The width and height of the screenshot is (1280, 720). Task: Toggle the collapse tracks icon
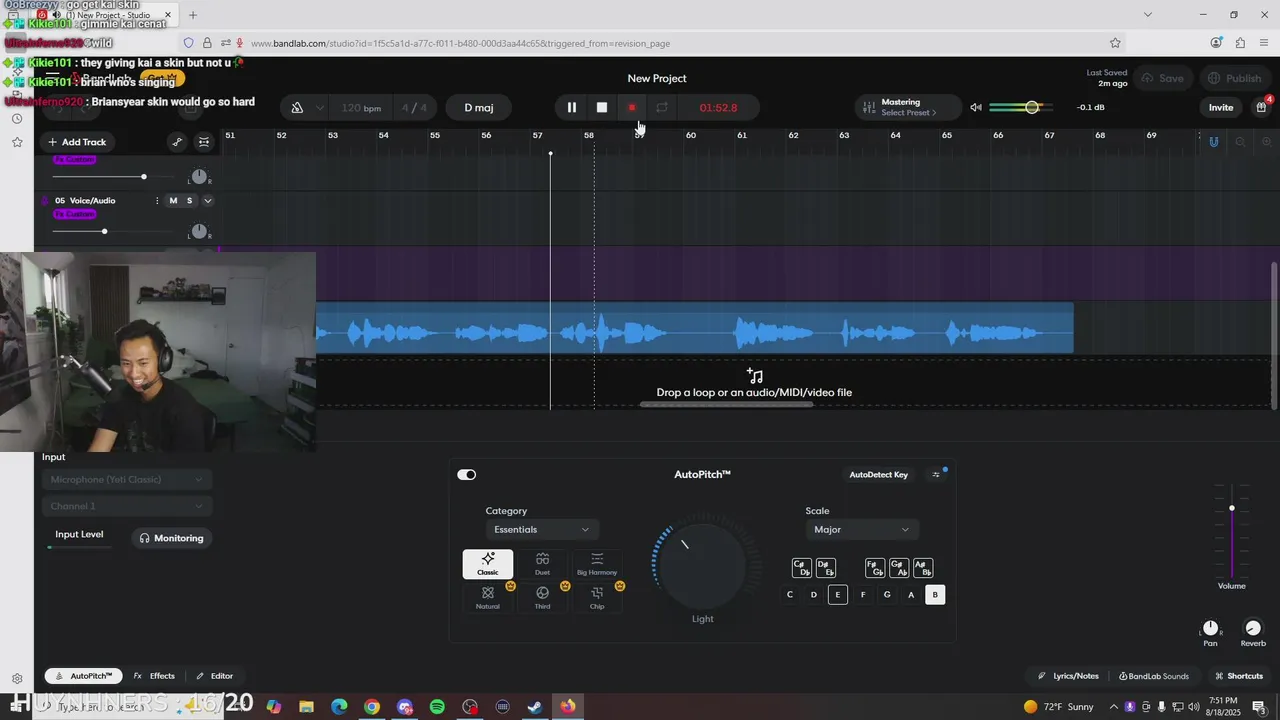pos(204,142)
